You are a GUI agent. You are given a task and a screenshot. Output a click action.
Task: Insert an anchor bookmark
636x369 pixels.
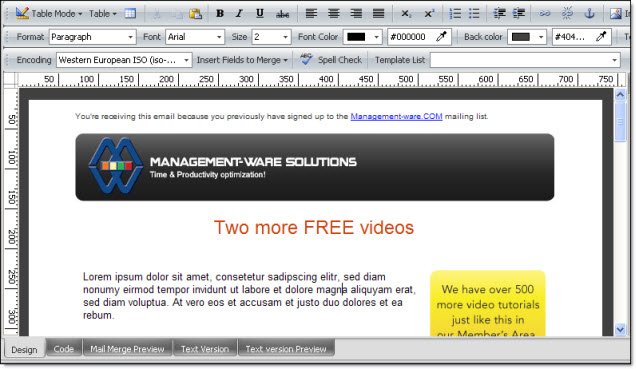pos(589,13)
